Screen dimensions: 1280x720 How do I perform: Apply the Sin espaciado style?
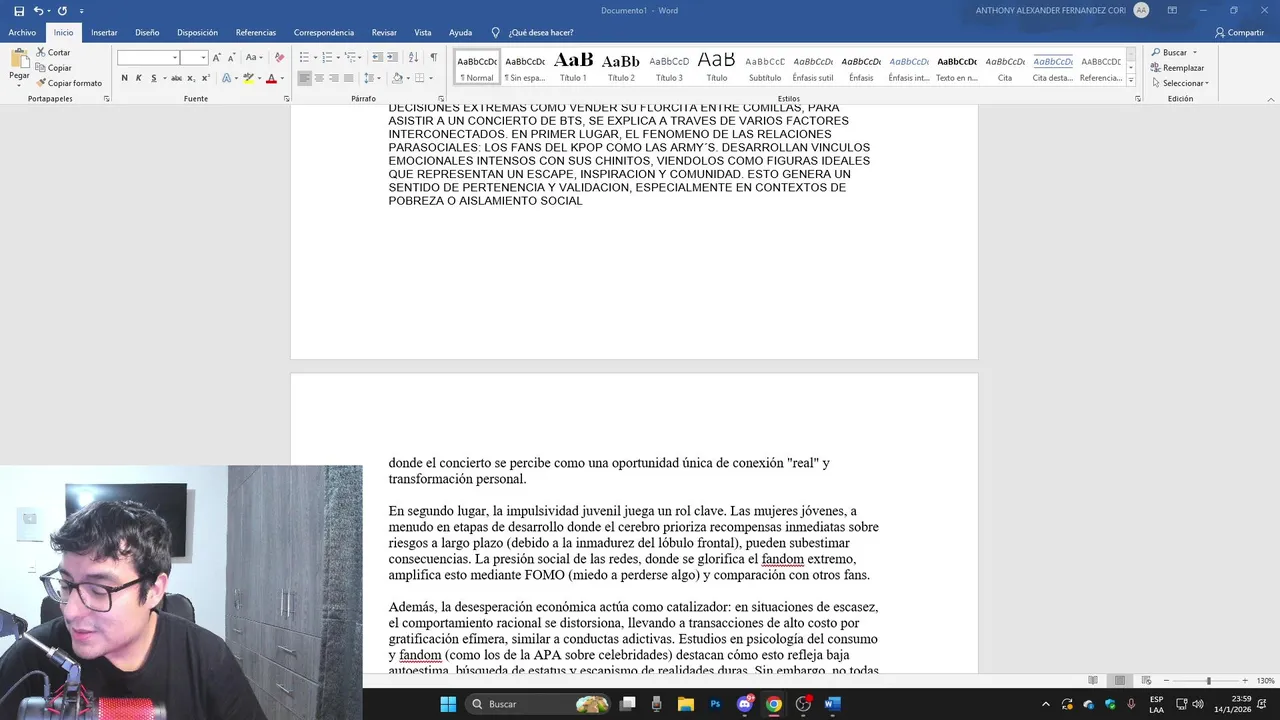[525, 67]
